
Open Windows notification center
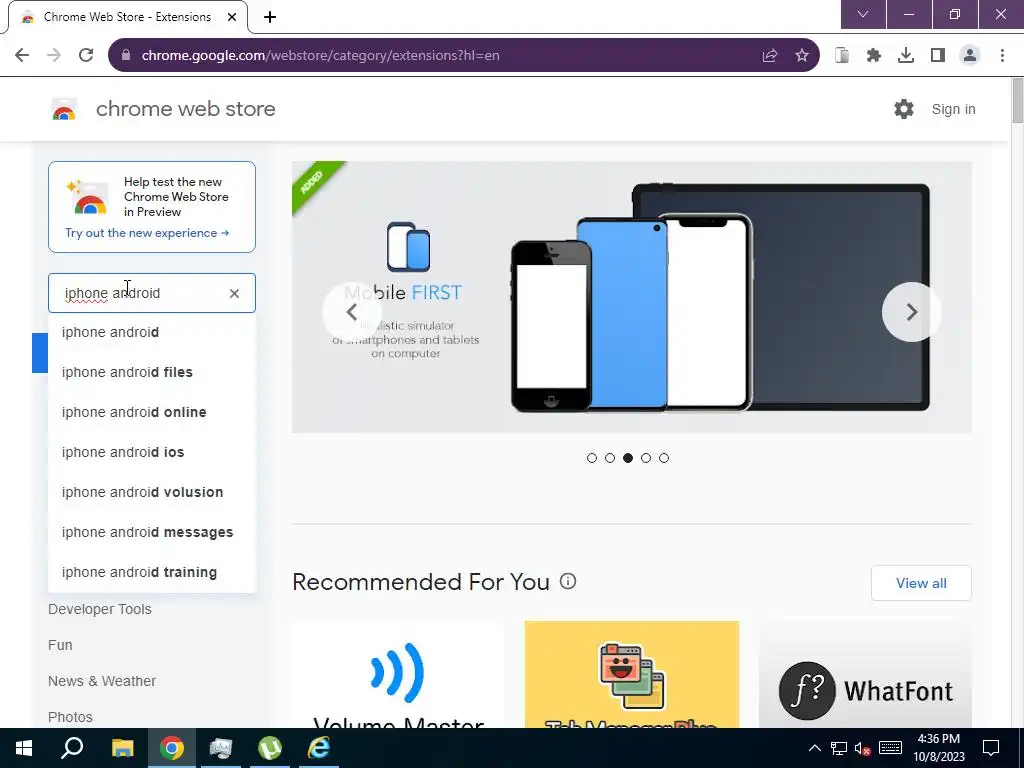click(991, 748)
